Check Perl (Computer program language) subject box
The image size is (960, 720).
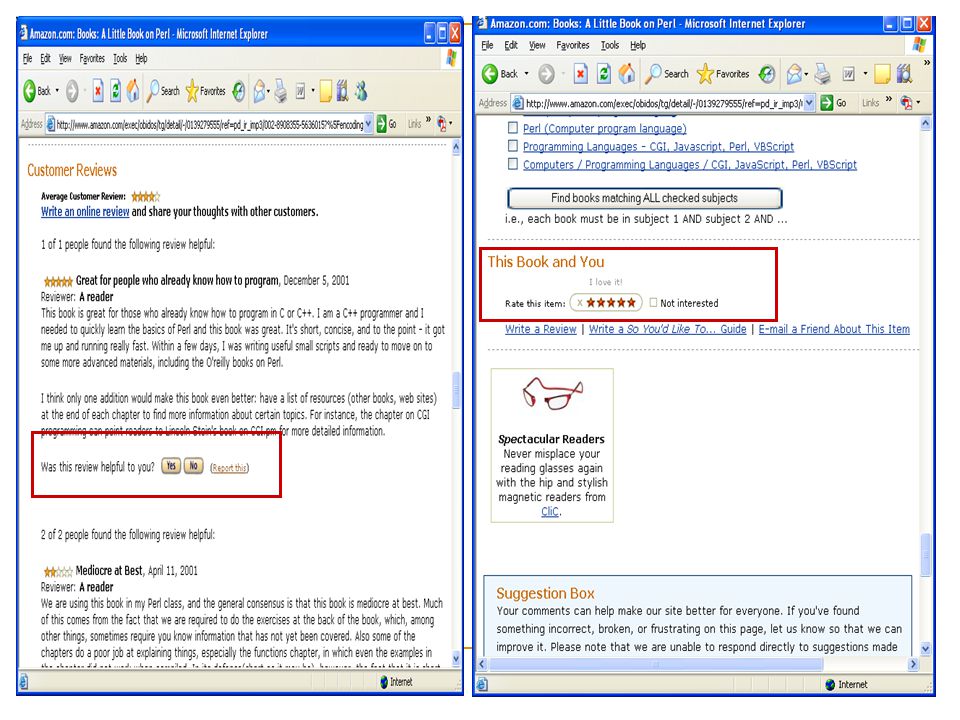512,128
